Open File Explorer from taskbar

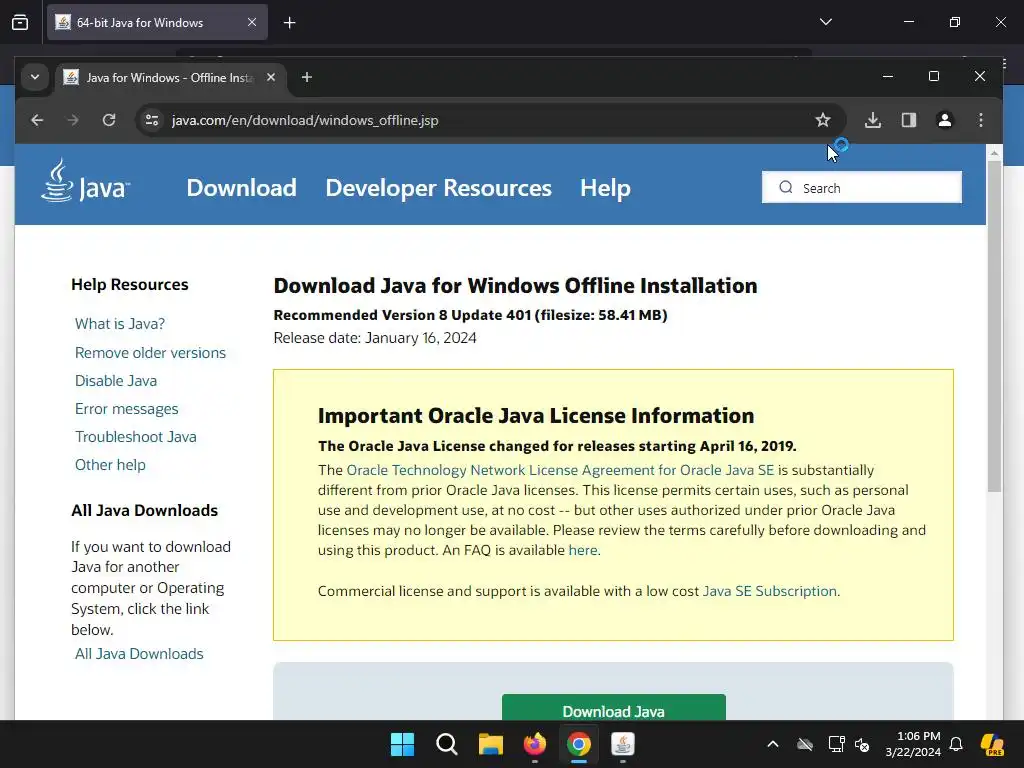pos(490,744)
